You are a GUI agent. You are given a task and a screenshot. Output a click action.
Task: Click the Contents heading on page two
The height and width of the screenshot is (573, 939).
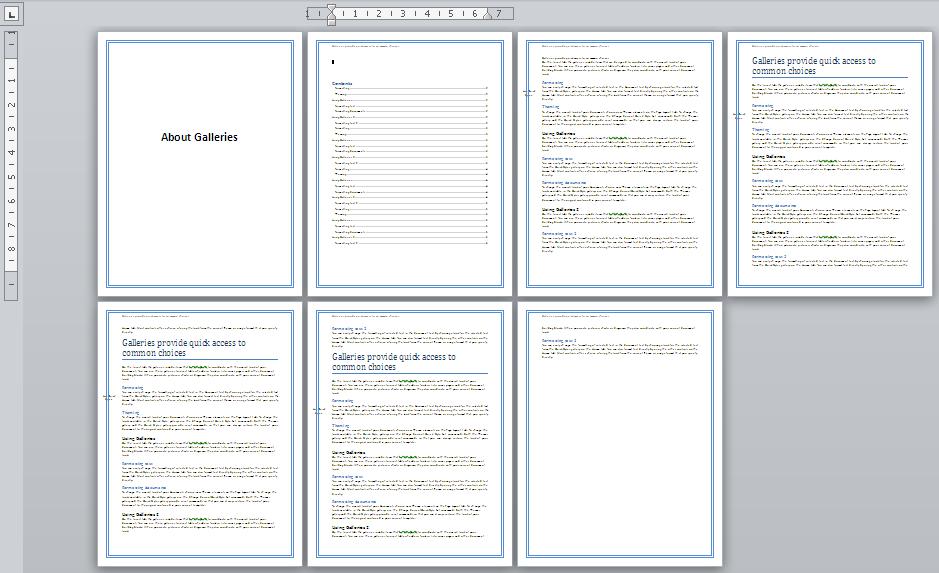coord(342,83)
